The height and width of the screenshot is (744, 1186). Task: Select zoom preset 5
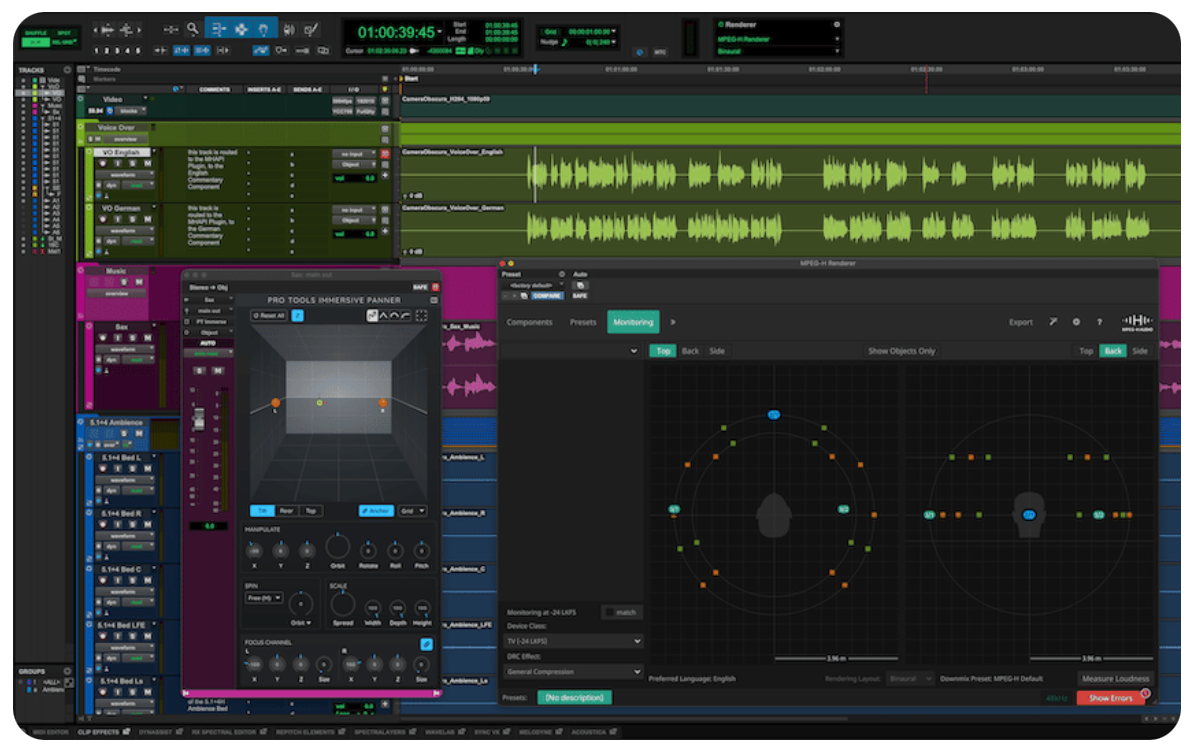point(138,51)
